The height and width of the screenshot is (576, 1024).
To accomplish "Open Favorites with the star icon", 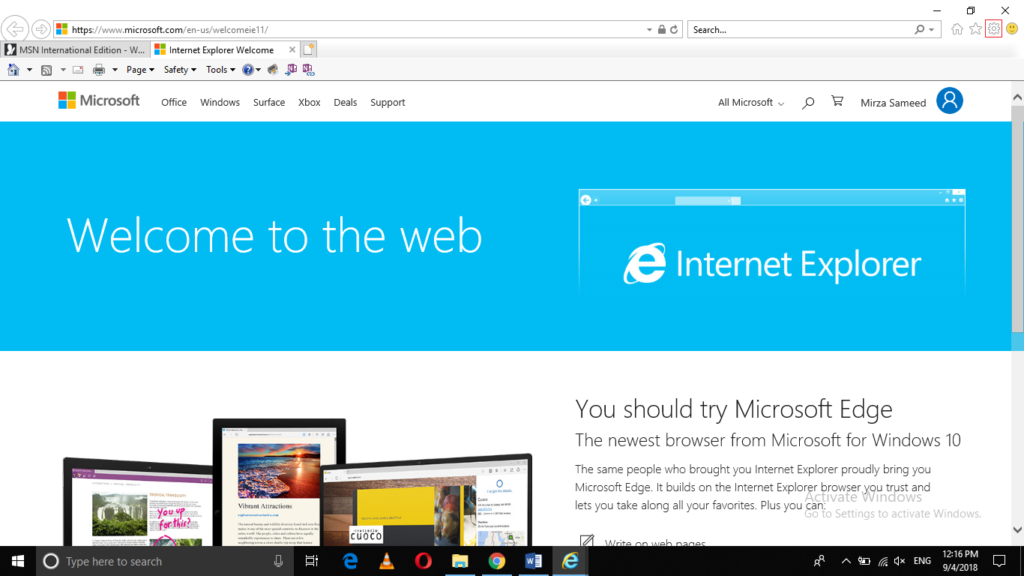I will tap(975, 29).
